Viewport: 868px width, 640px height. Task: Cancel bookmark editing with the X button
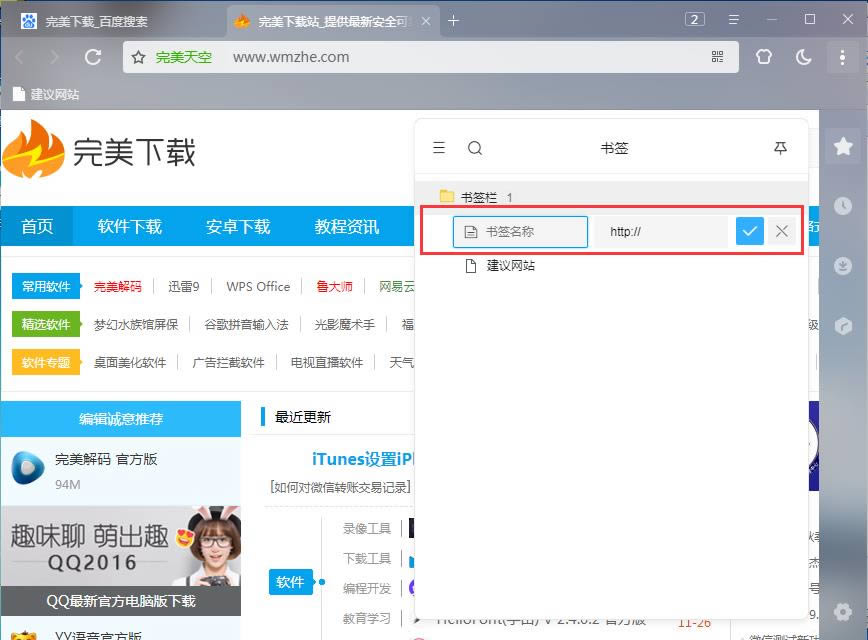(782, 232)
